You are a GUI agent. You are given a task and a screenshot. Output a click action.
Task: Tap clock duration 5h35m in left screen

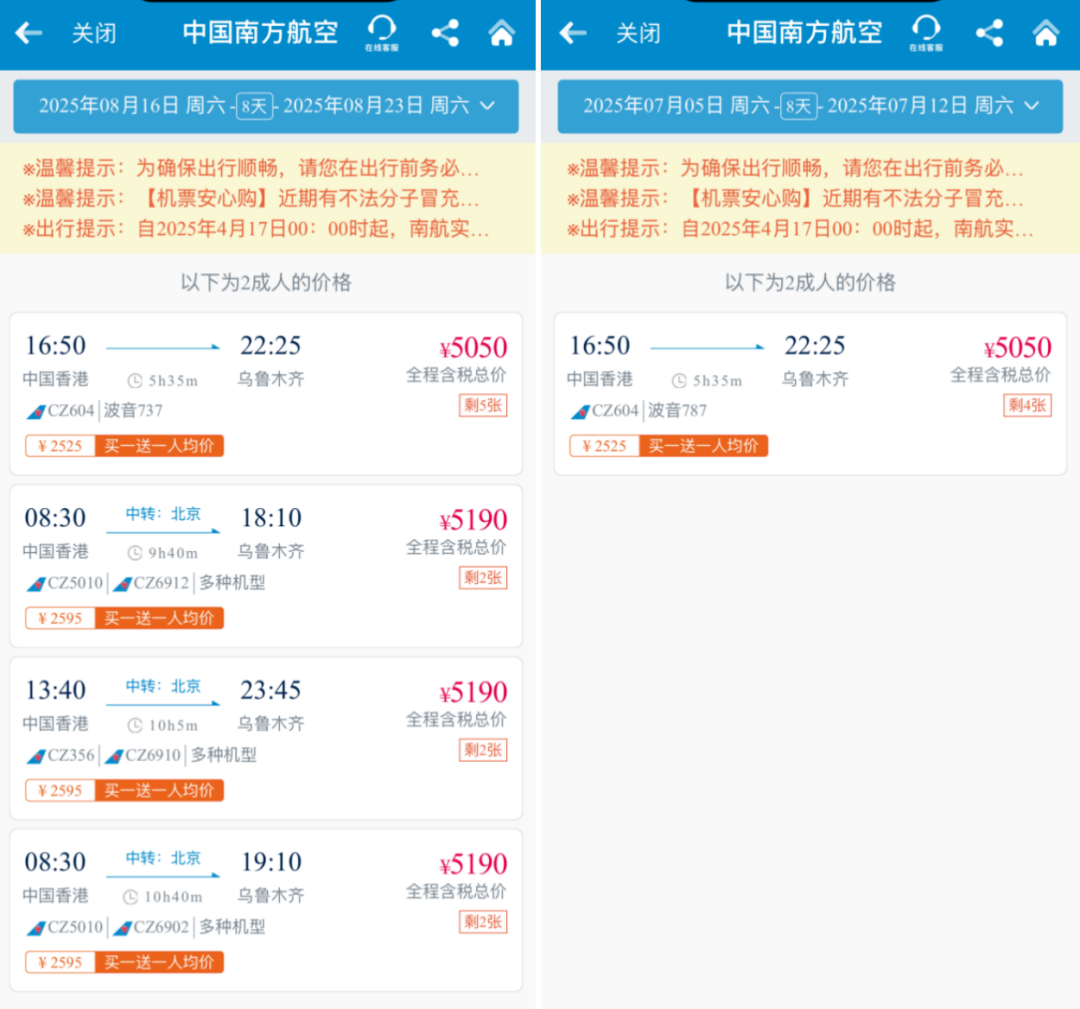163,381
